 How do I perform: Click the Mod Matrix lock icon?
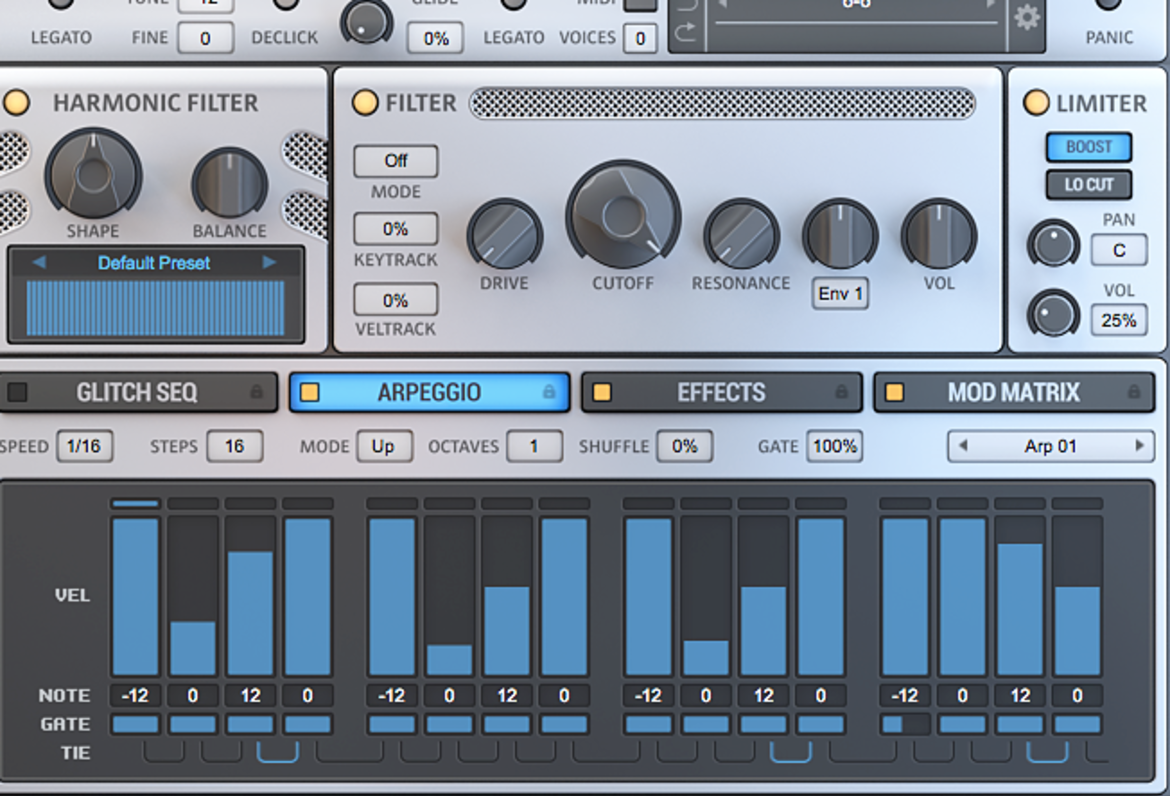click(x=1133, y=392)
